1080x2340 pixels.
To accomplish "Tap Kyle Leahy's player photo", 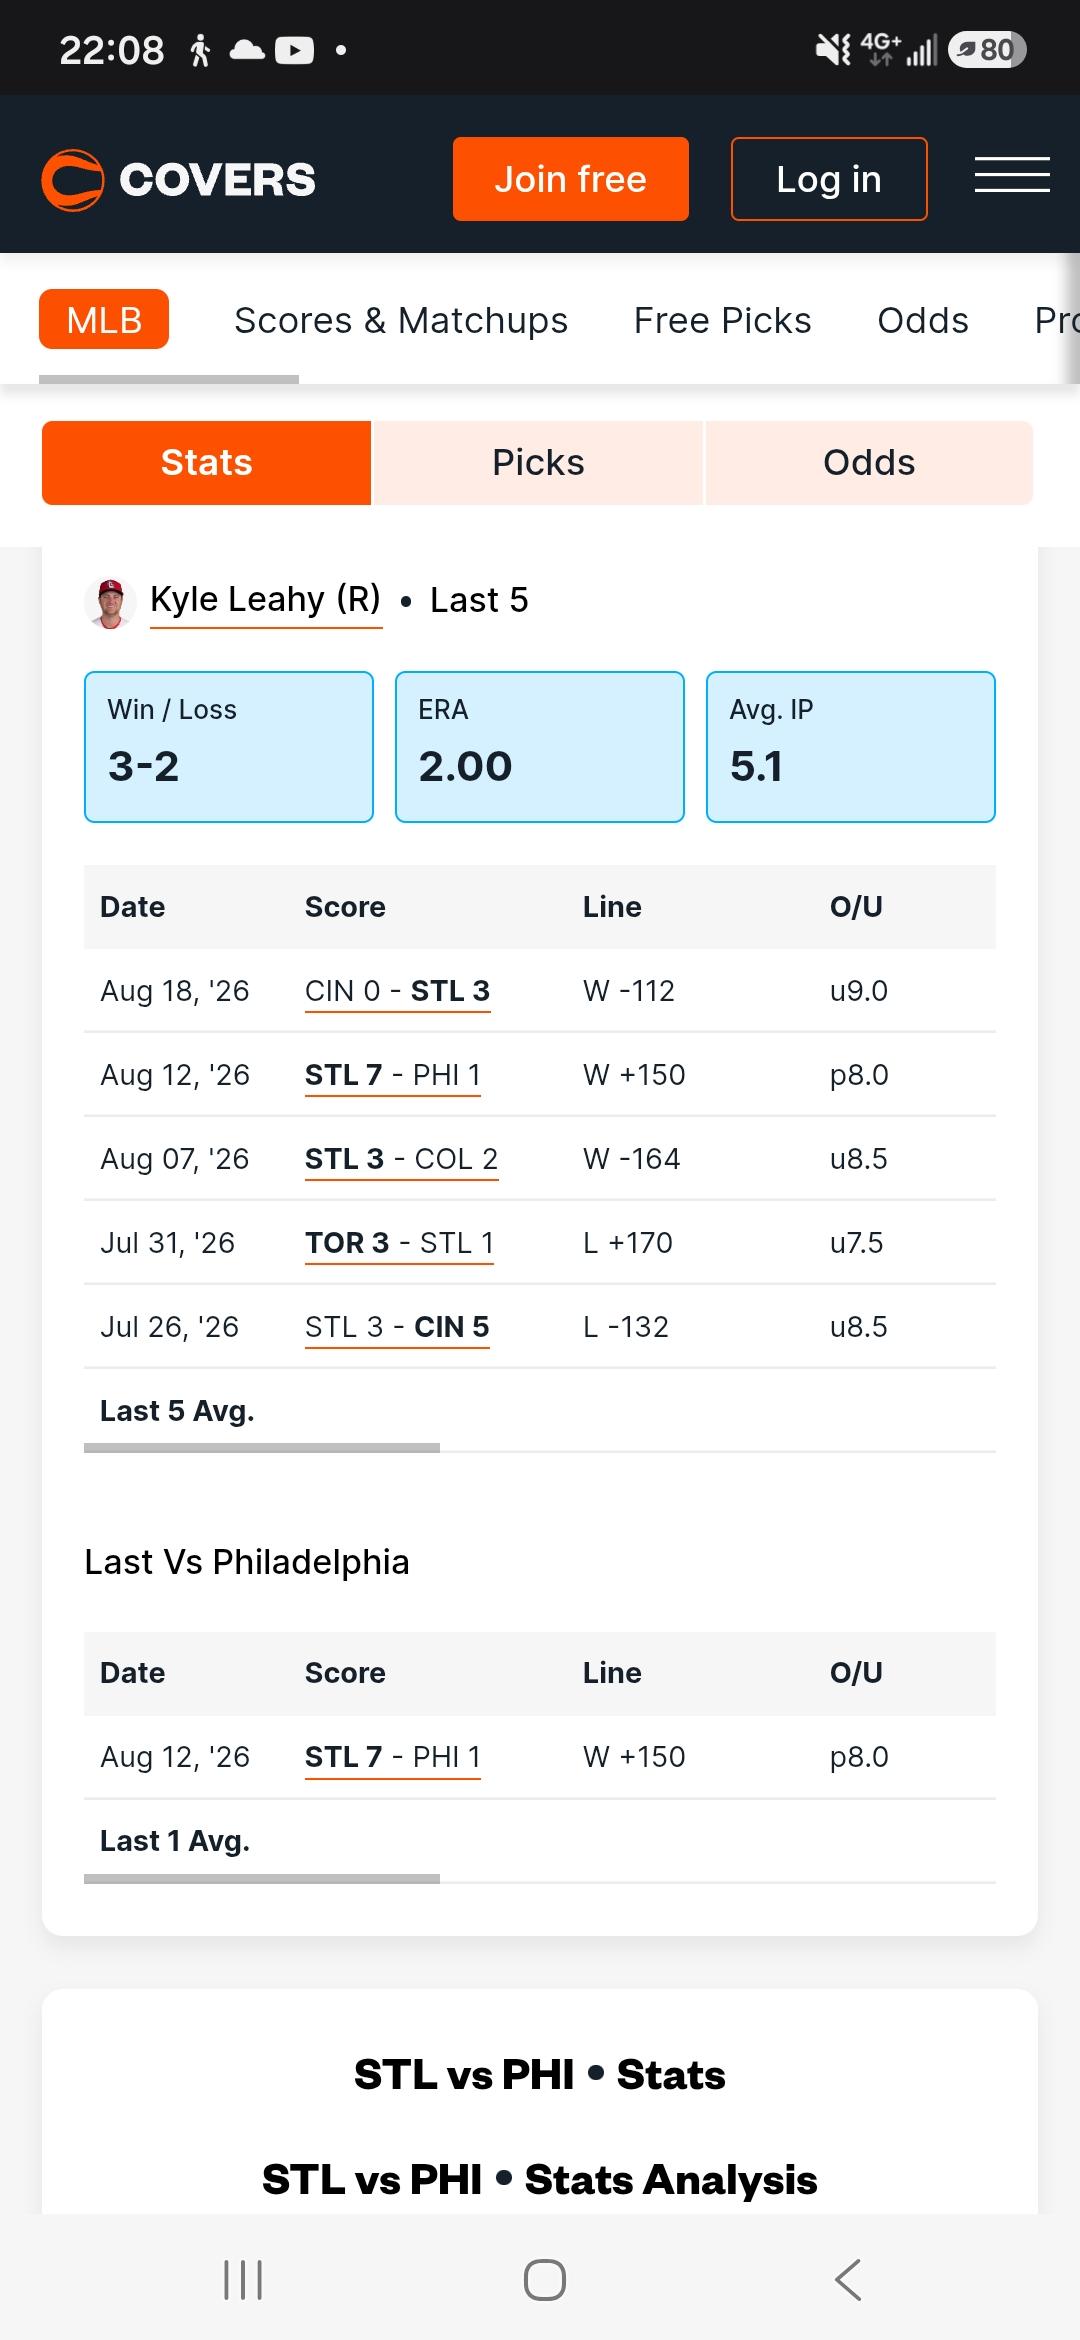I will pos(110,603).
